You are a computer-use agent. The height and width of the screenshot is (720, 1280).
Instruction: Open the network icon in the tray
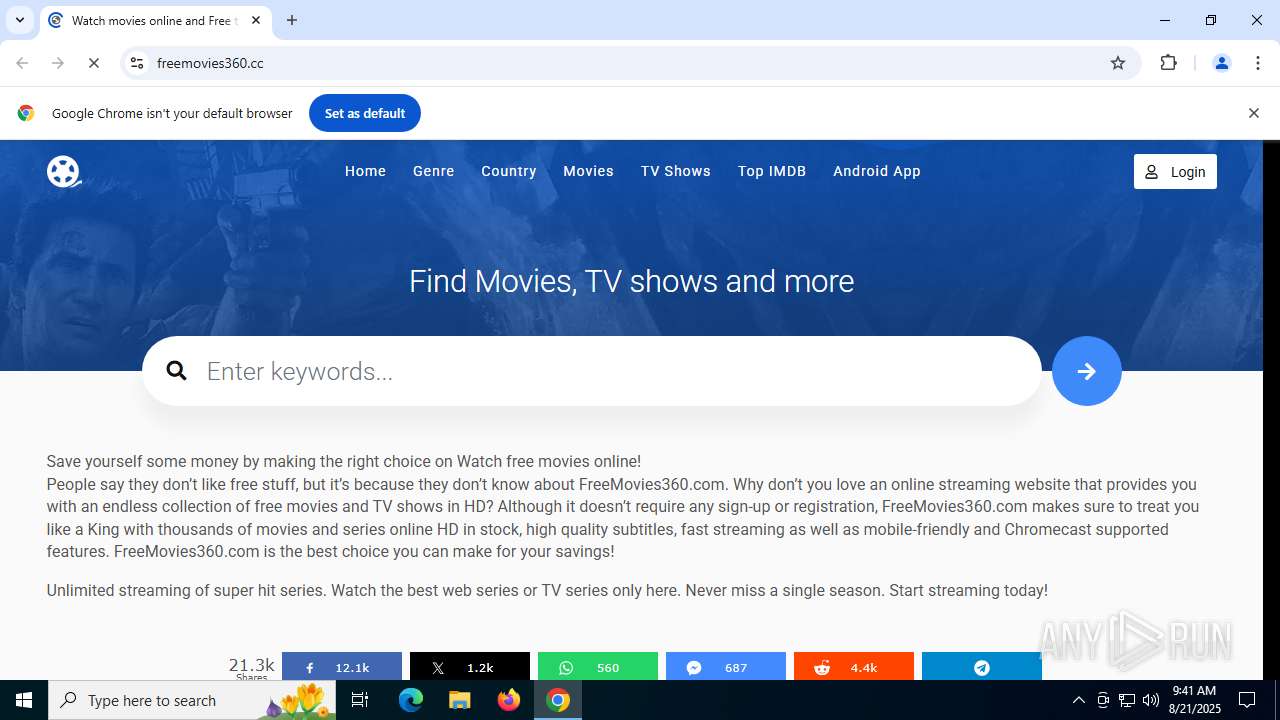(x=1127, y=700)
